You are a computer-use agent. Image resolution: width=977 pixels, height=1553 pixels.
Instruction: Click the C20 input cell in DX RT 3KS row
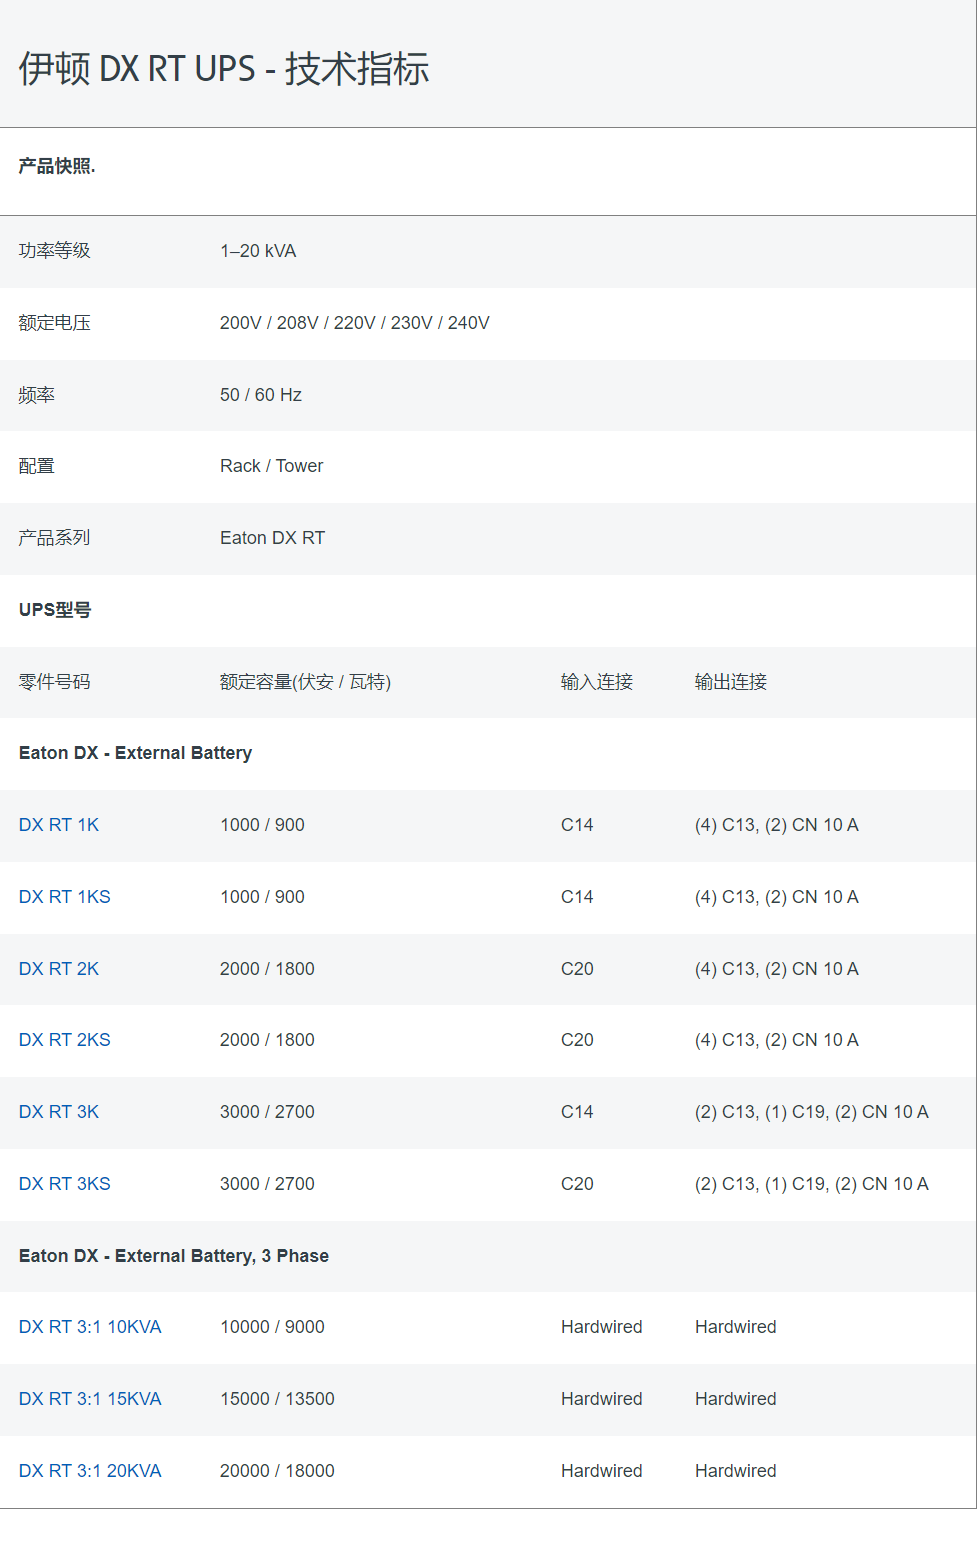[x=578, y=1184]
